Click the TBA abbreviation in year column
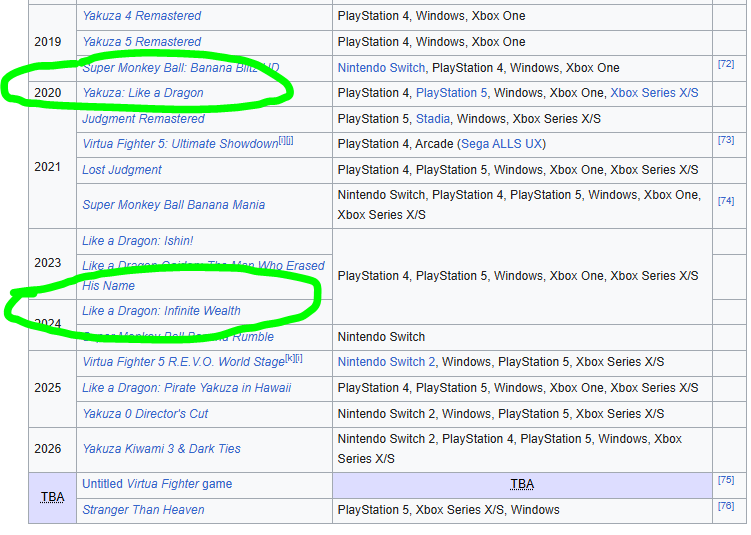Screen dimensions: 751x535 (52, 497)
